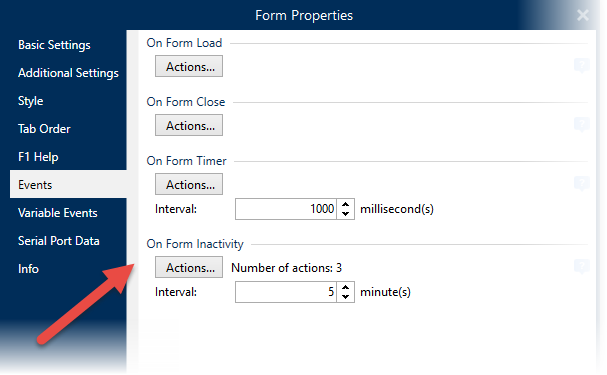Increase the inactivity interval minutes

point(346,287)
